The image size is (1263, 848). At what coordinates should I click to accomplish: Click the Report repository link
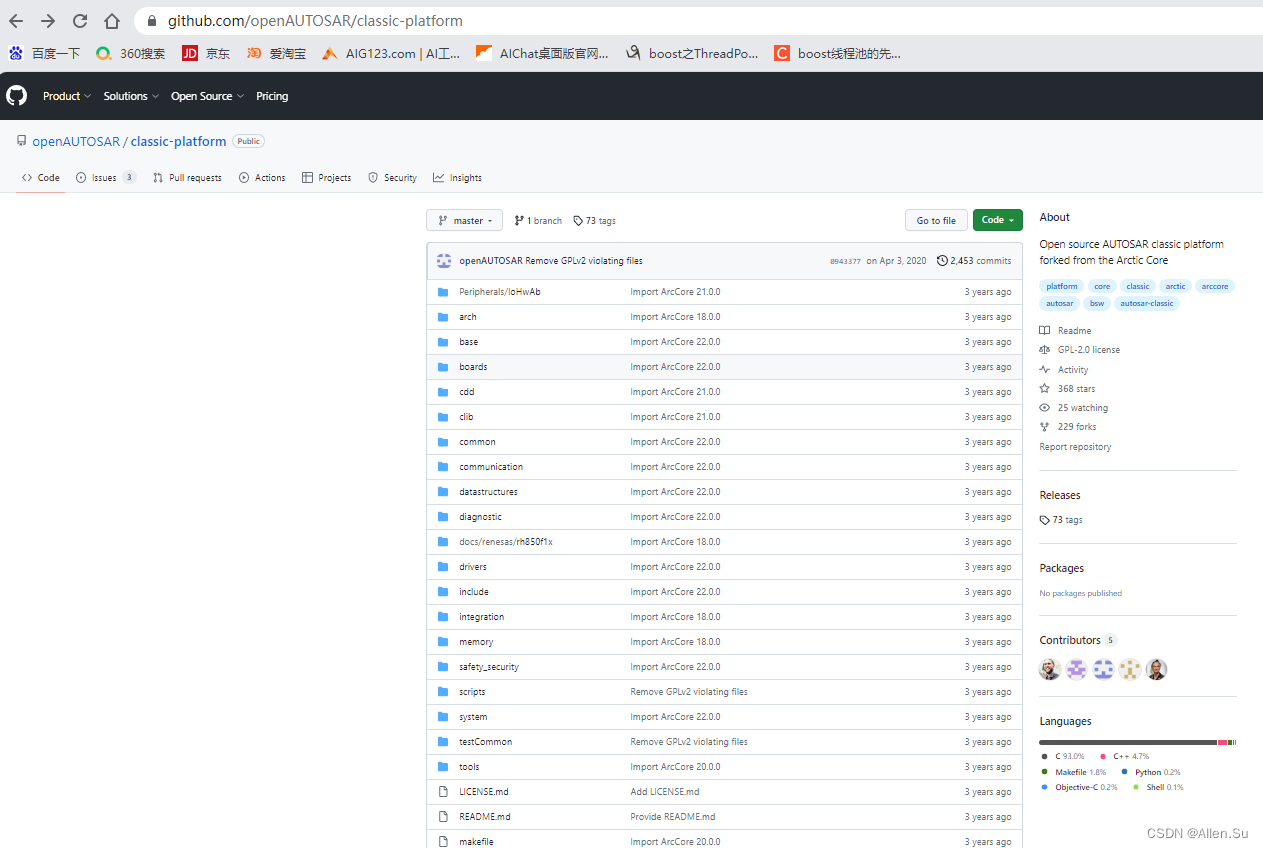pyautogui.click(x=1075, y=447)
